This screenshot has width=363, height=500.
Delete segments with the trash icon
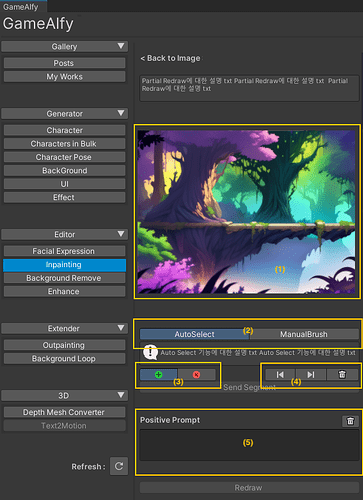point(342,375)
